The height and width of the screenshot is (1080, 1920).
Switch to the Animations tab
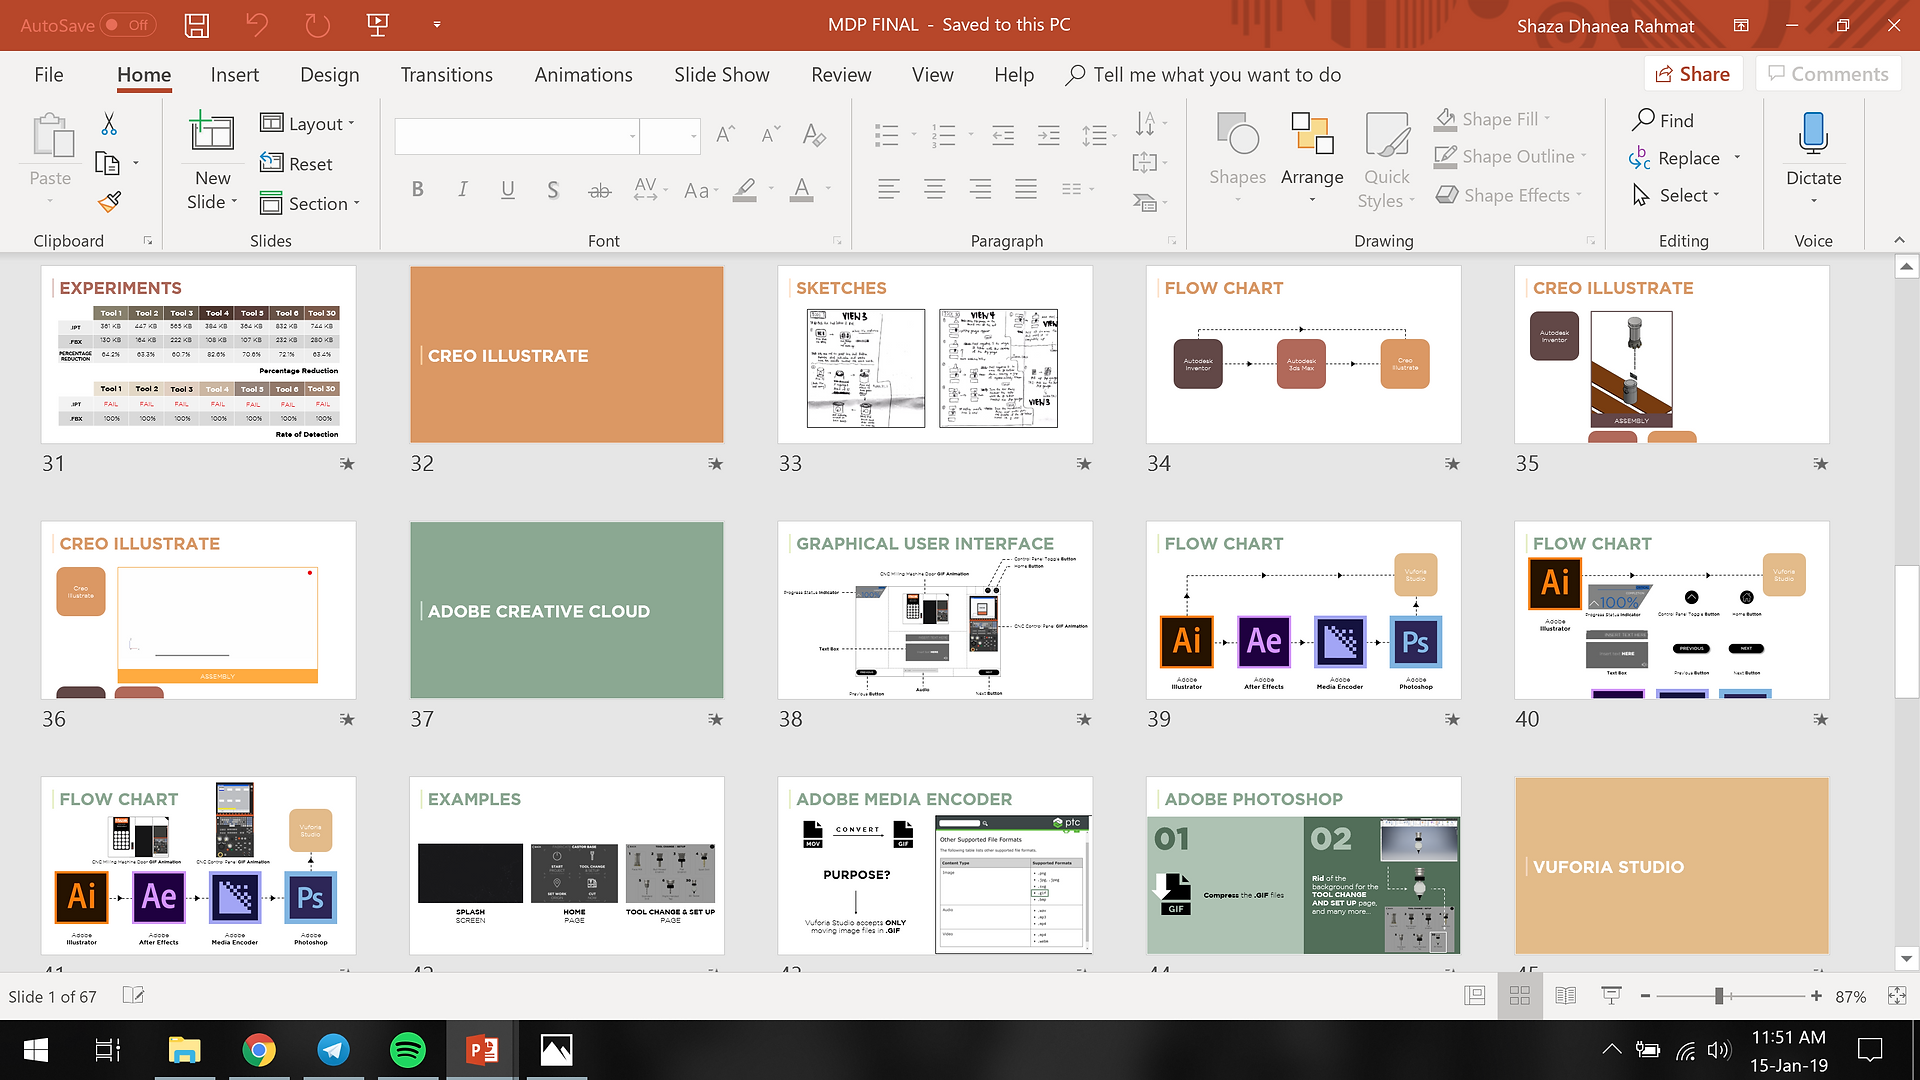pyautogui.click(x=584, y=75)
